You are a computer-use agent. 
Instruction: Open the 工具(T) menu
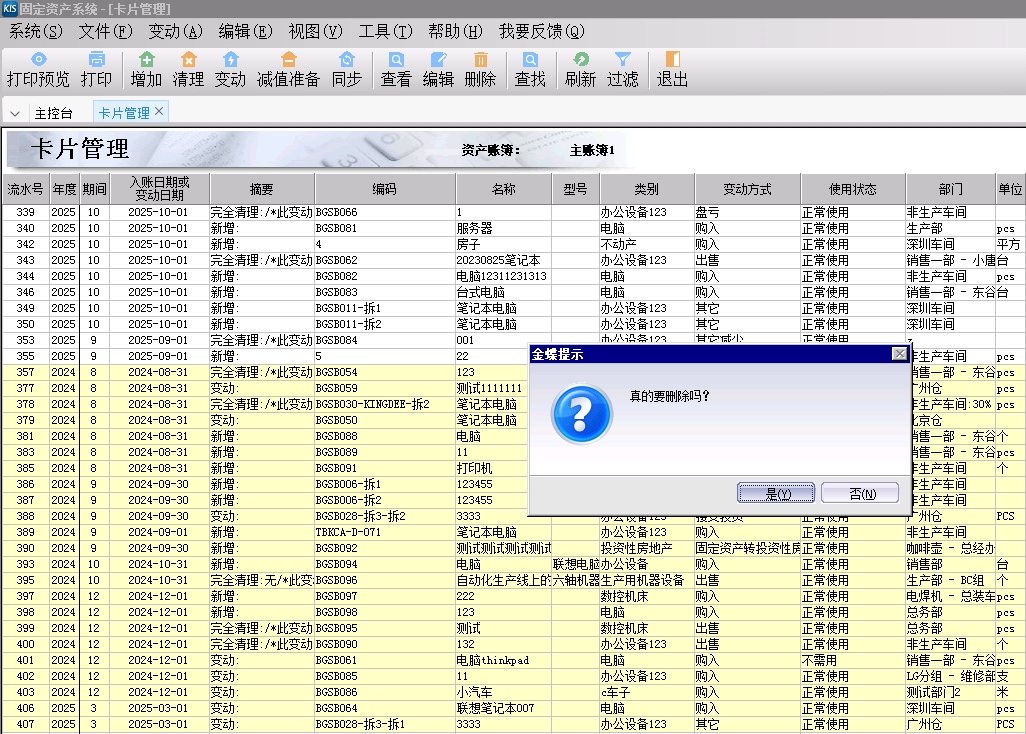click(x=385, y=31)
